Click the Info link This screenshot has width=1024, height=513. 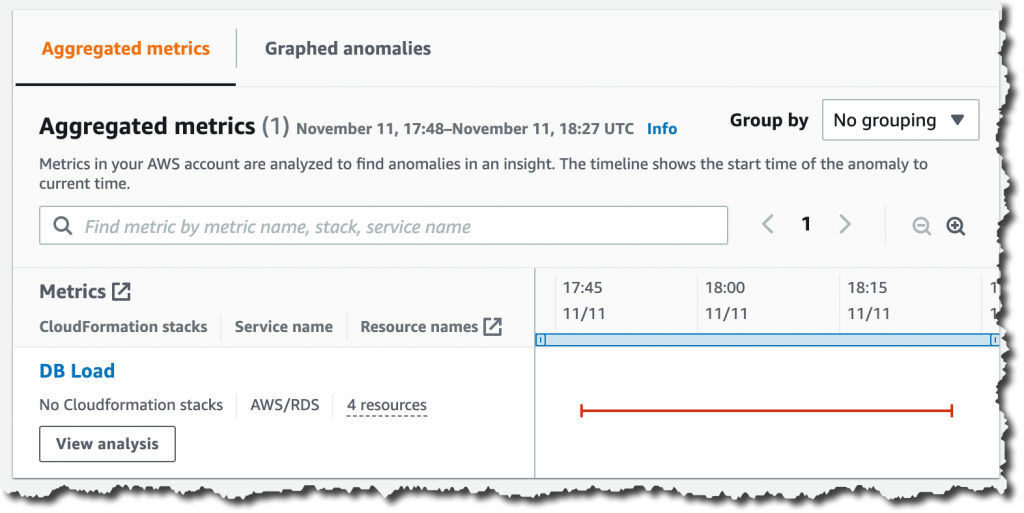pos(661,129)
